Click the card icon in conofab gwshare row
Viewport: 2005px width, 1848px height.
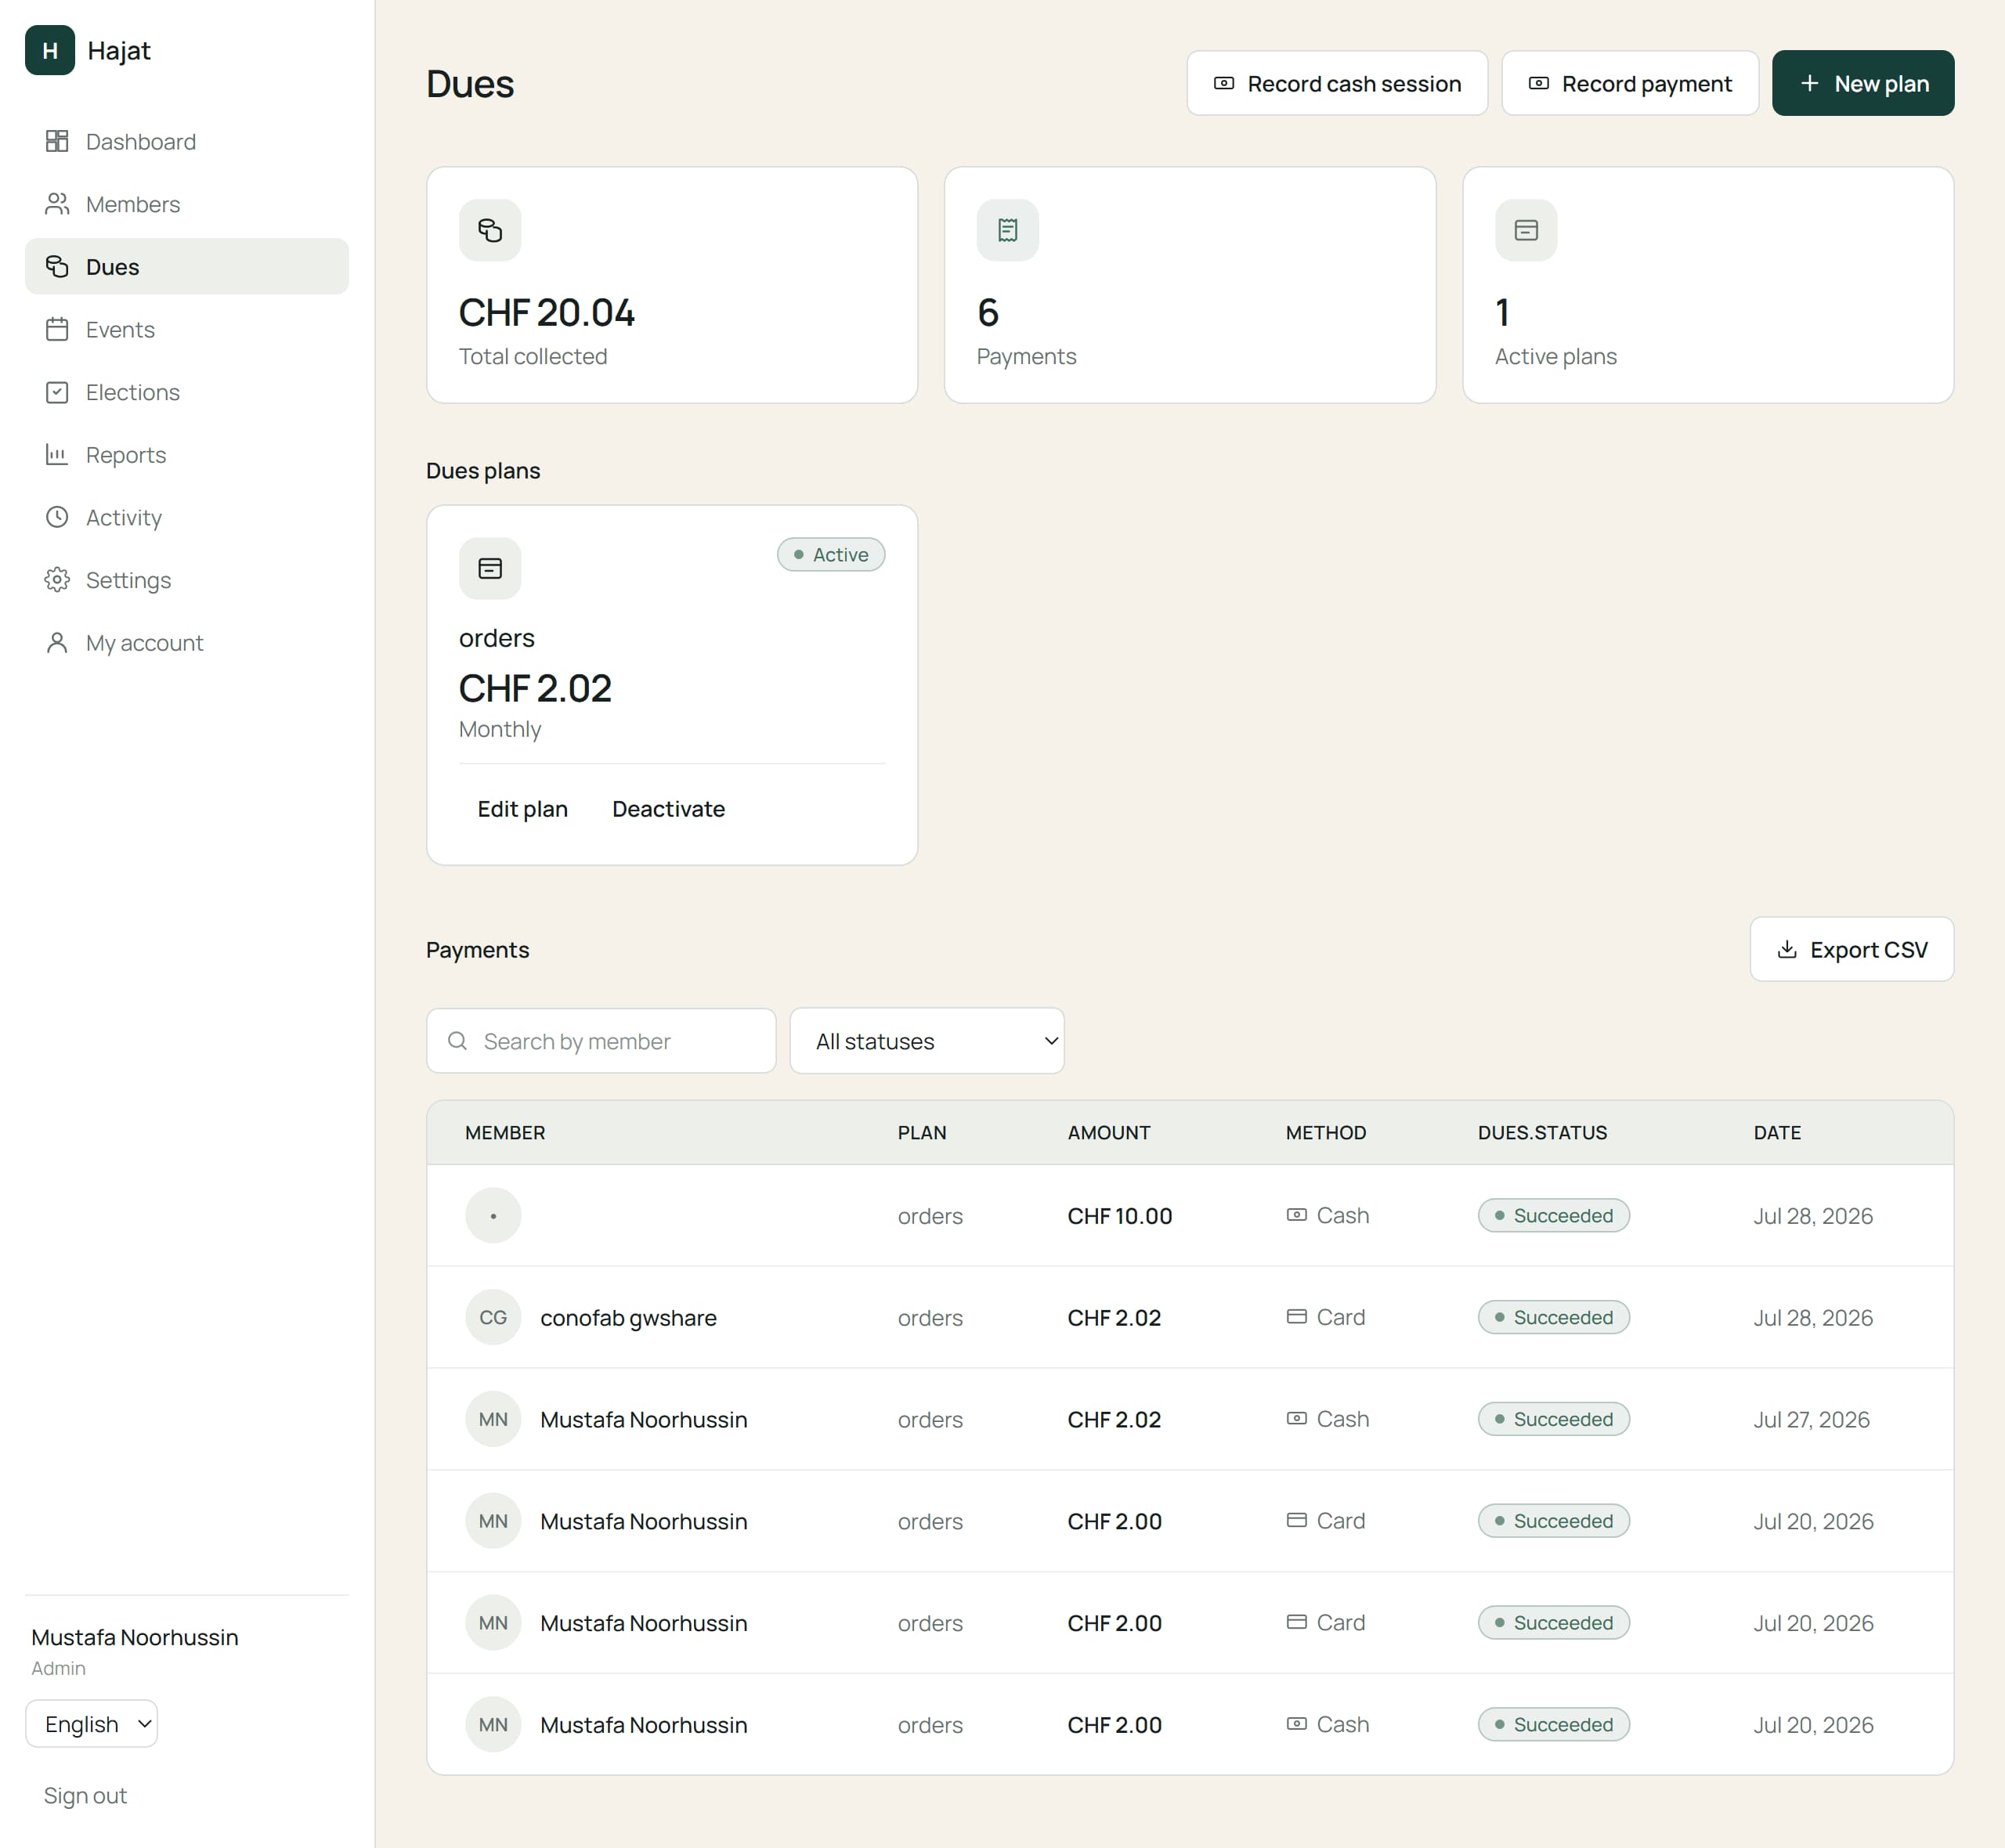(1297, 1317)
